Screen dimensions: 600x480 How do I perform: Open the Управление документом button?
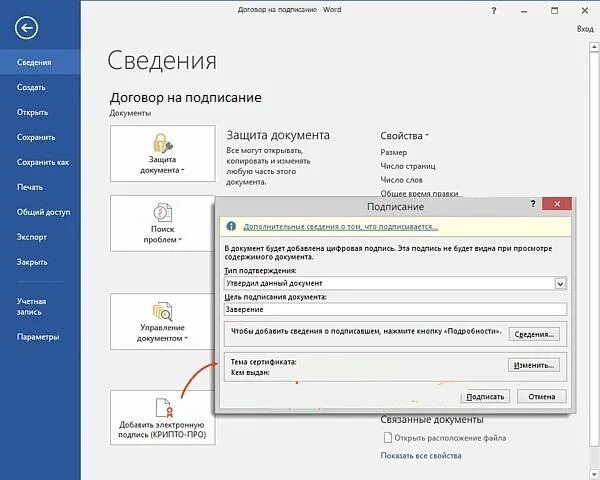[x=163, y=322]
